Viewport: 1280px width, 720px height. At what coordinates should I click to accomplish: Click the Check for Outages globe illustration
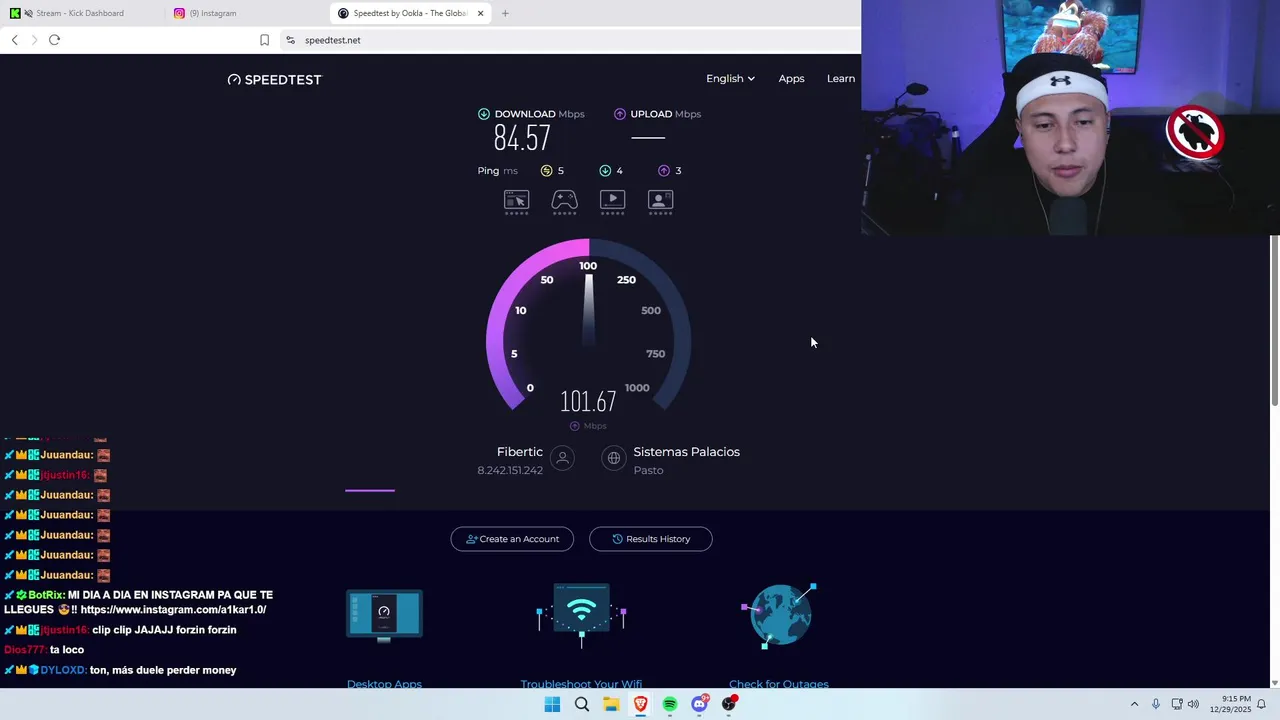[779, 615]
